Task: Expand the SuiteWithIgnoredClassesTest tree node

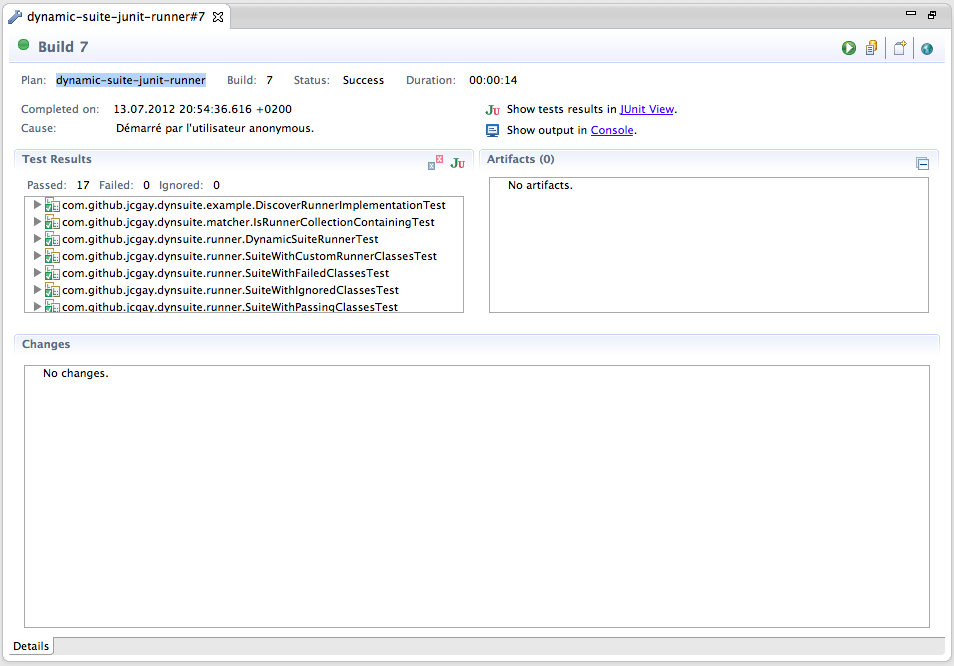Action: pos(37,290)
